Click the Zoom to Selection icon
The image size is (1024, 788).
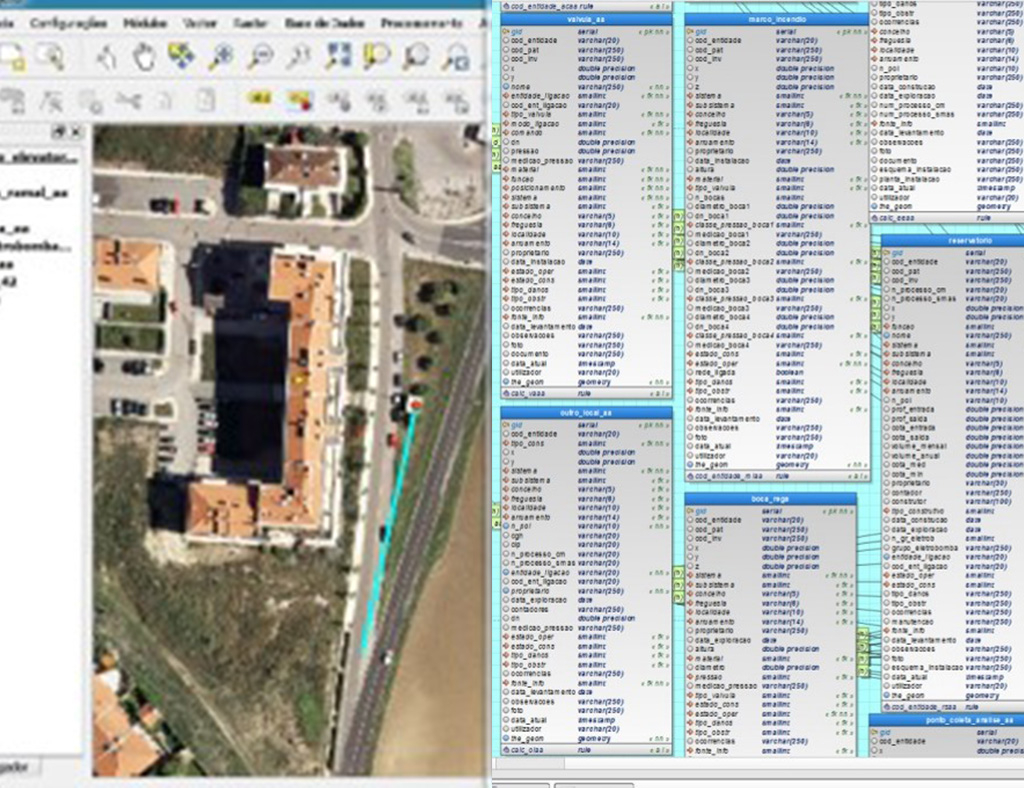point(377,57)
